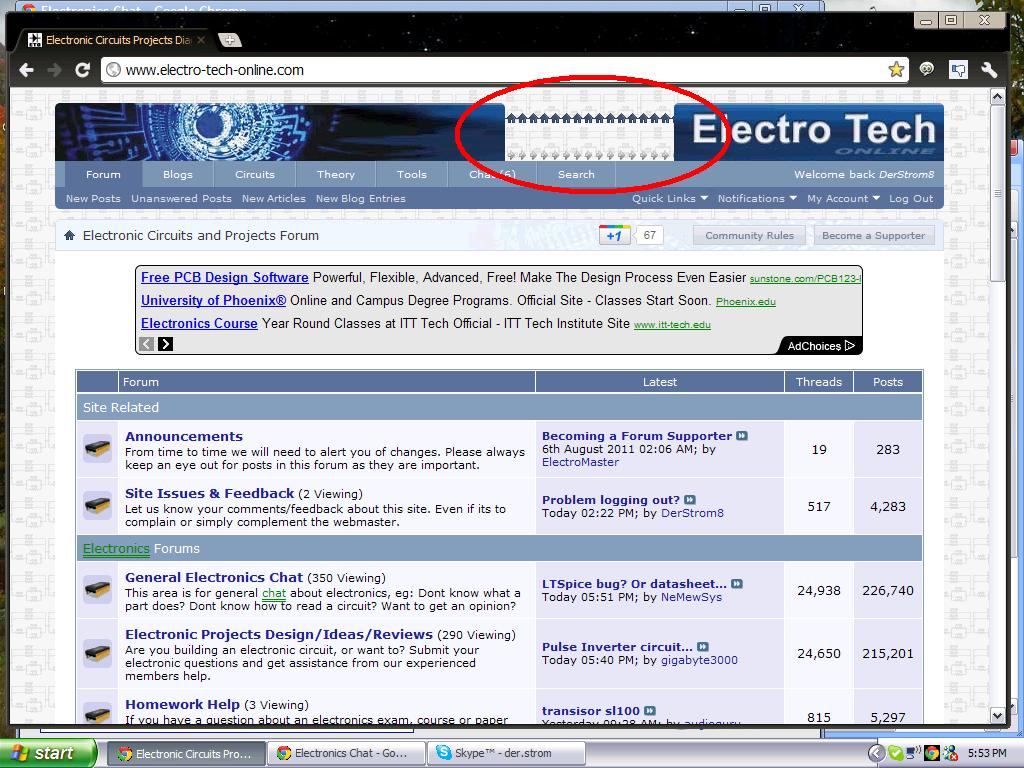View gigabyte3000's profile

tap(699, 660)
